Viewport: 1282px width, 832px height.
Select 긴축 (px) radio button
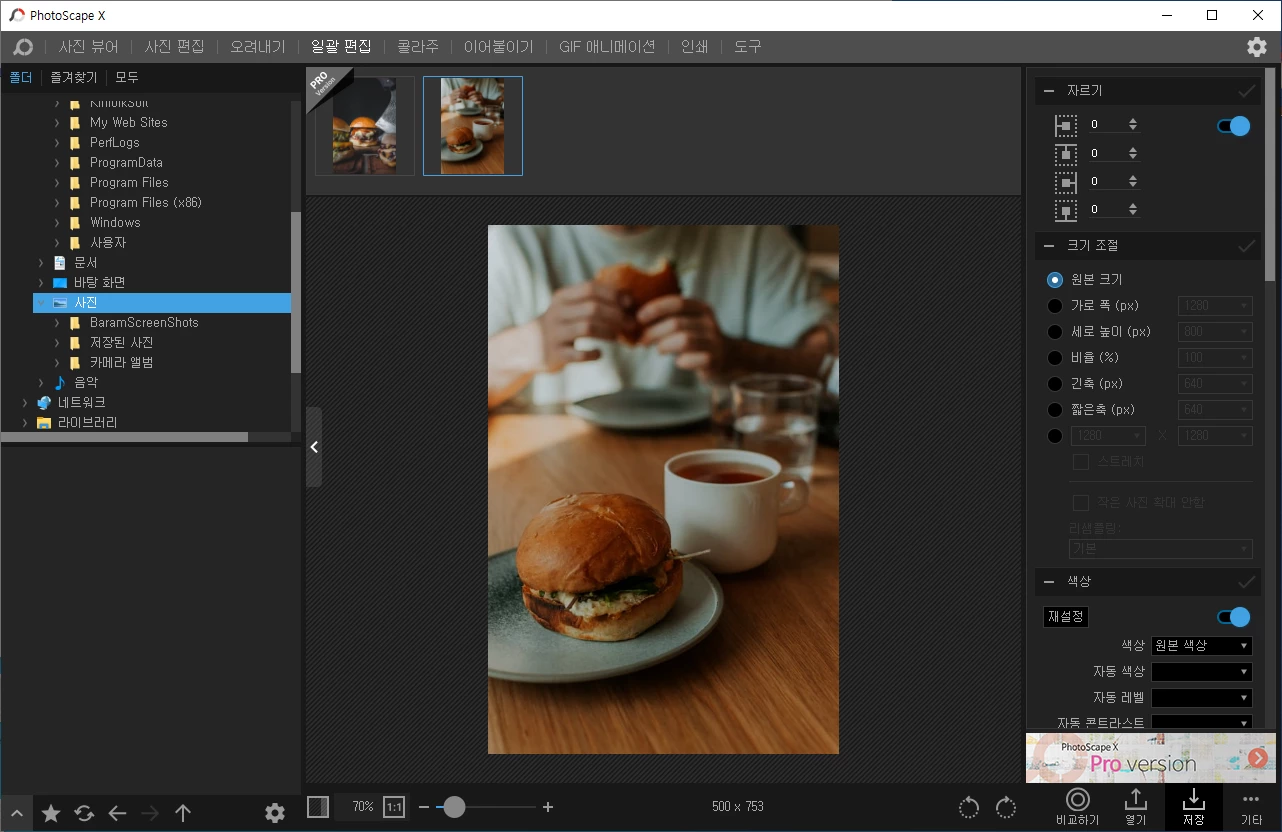coord(1055,384)
